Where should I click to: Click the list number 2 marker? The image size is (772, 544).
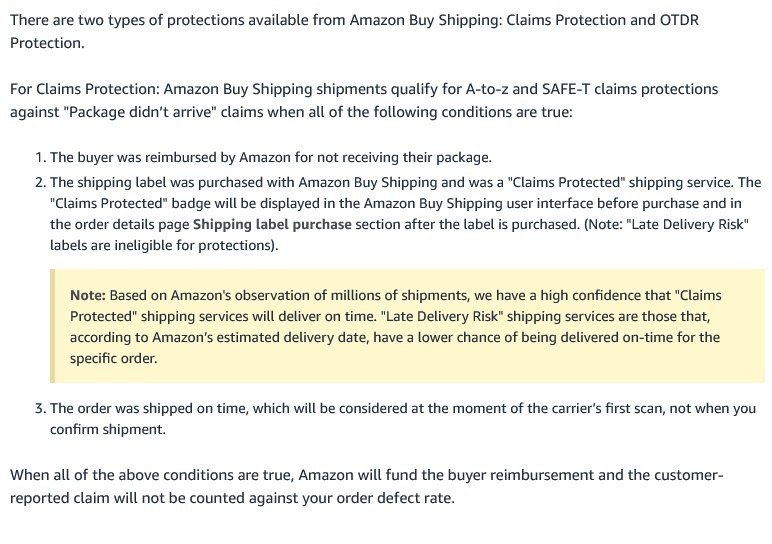40,183
